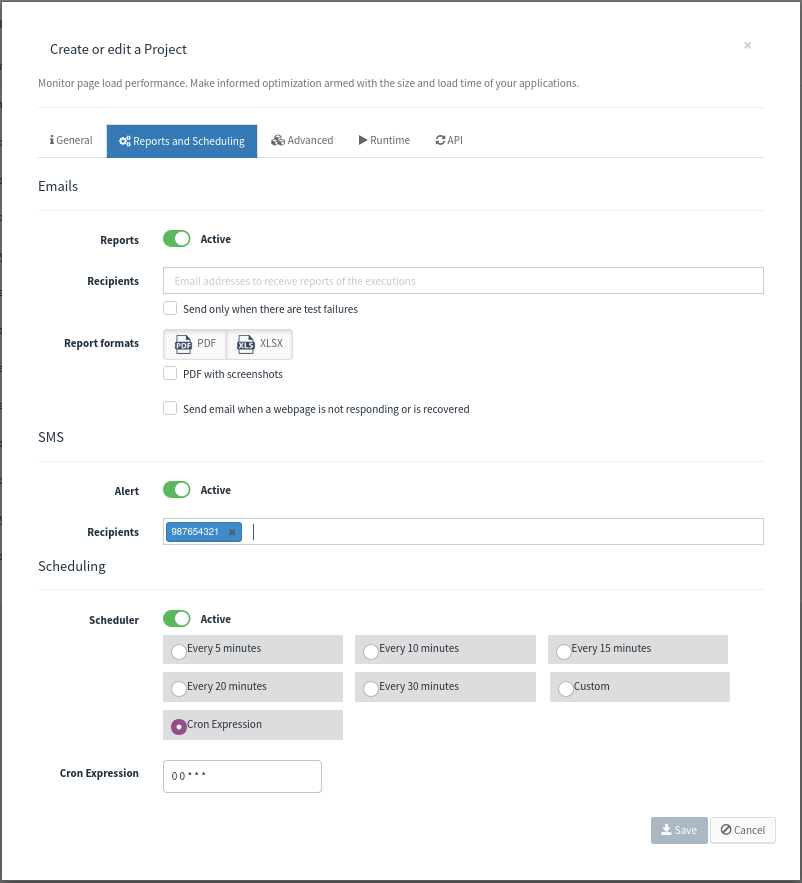Go to the Runtime tab
The width and height of the screenshot is (802, 883).
[x=384, y=140]
